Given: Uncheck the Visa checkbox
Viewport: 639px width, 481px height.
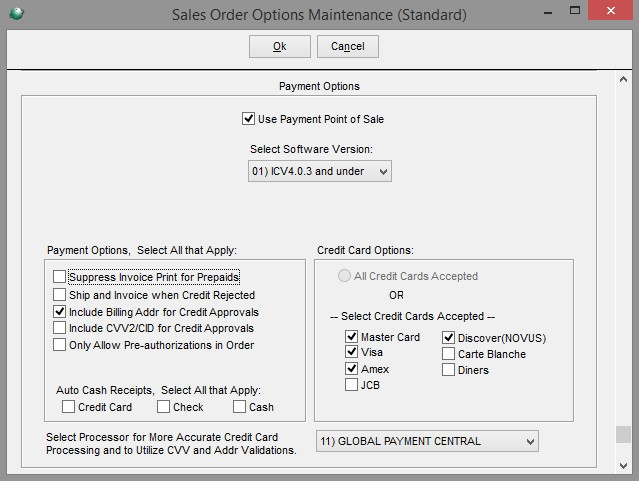Looking at the screenshot, I should tap(351, 352).
